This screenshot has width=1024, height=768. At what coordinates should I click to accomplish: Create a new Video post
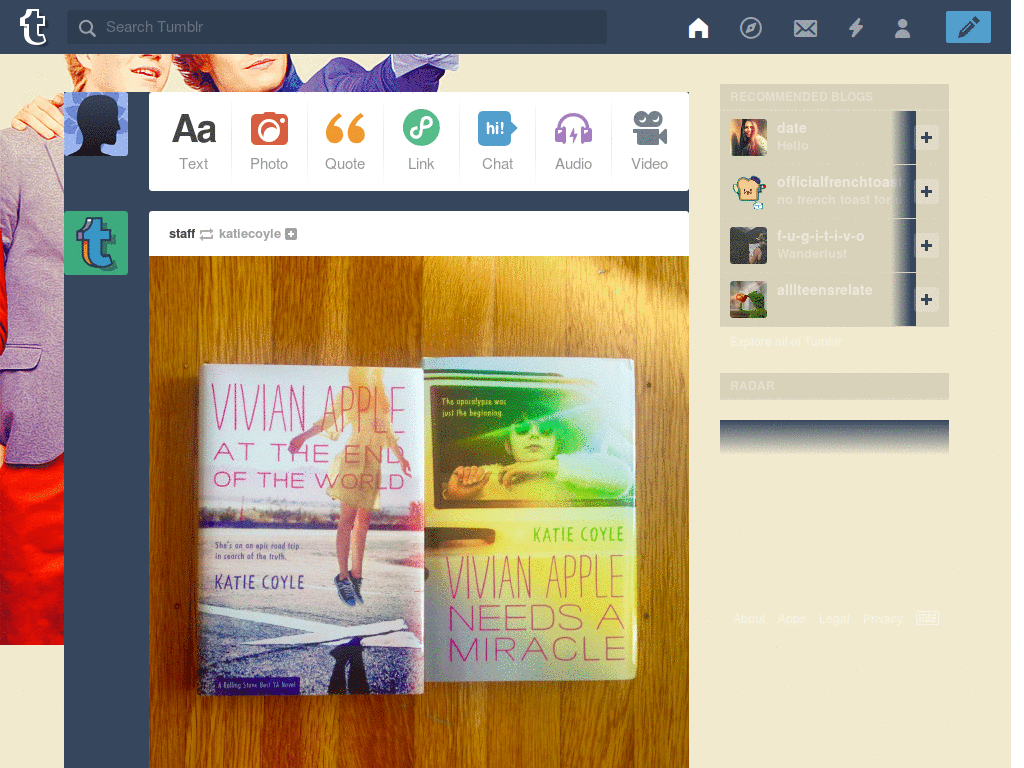coord(649,141)
